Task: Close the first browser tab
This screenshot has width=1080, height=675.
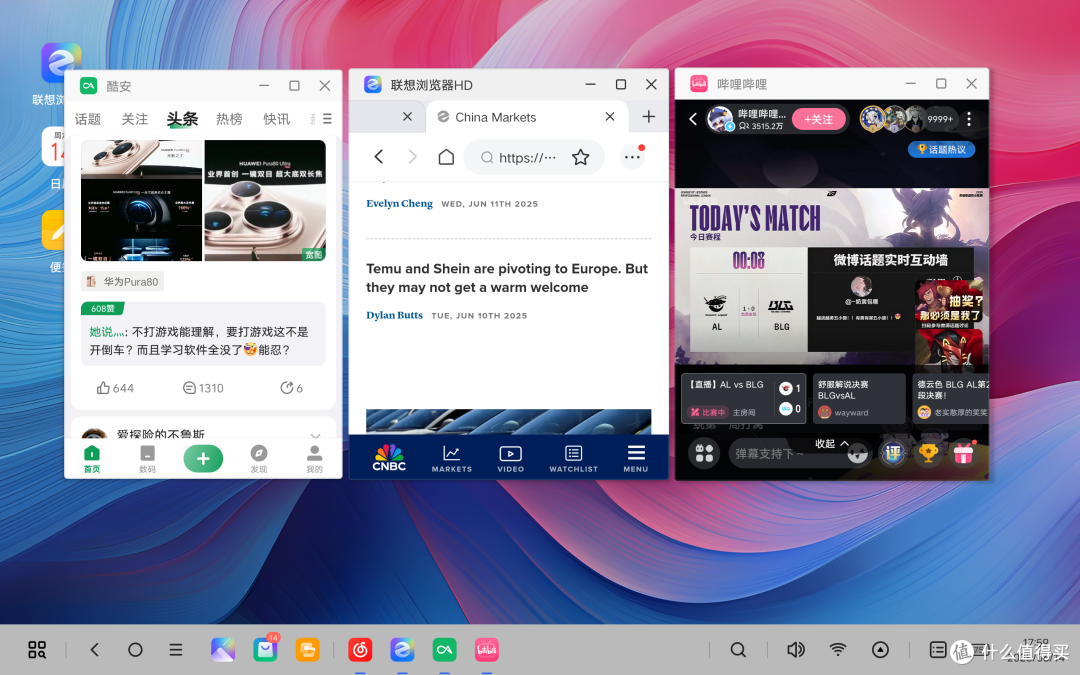Action: 407,117
